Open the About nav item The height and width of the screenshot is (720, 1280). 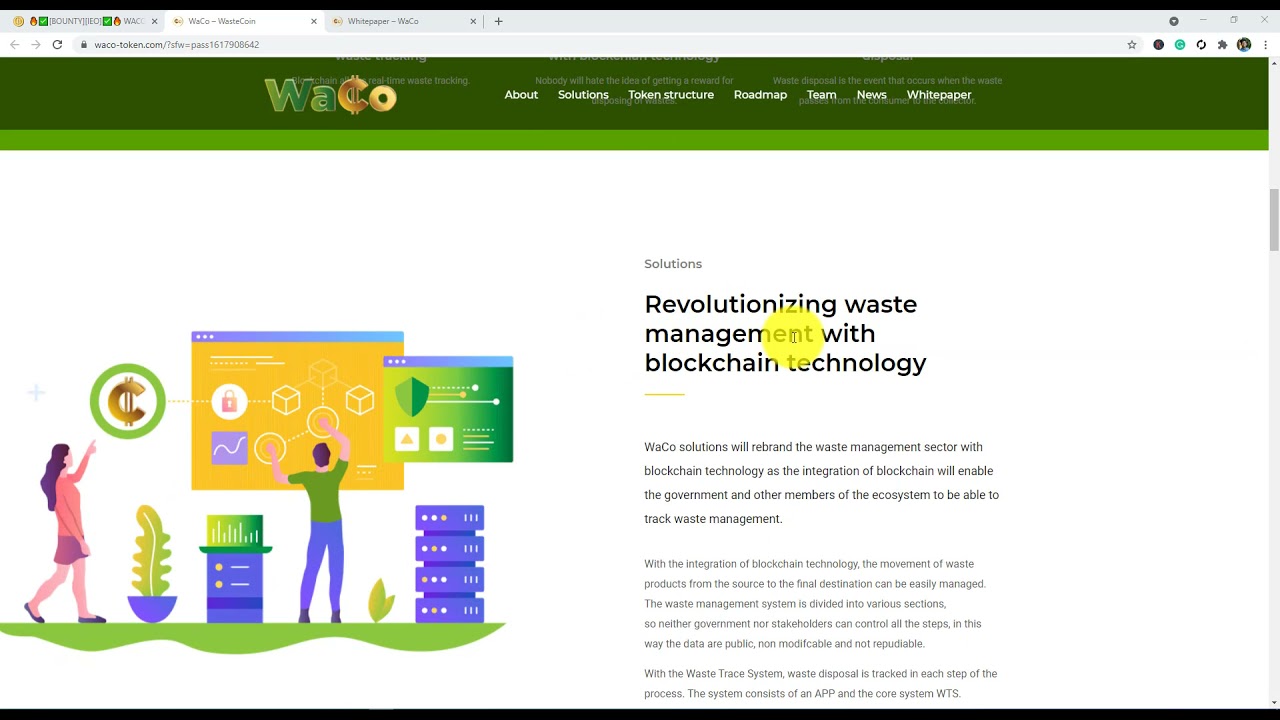[521, 95]
